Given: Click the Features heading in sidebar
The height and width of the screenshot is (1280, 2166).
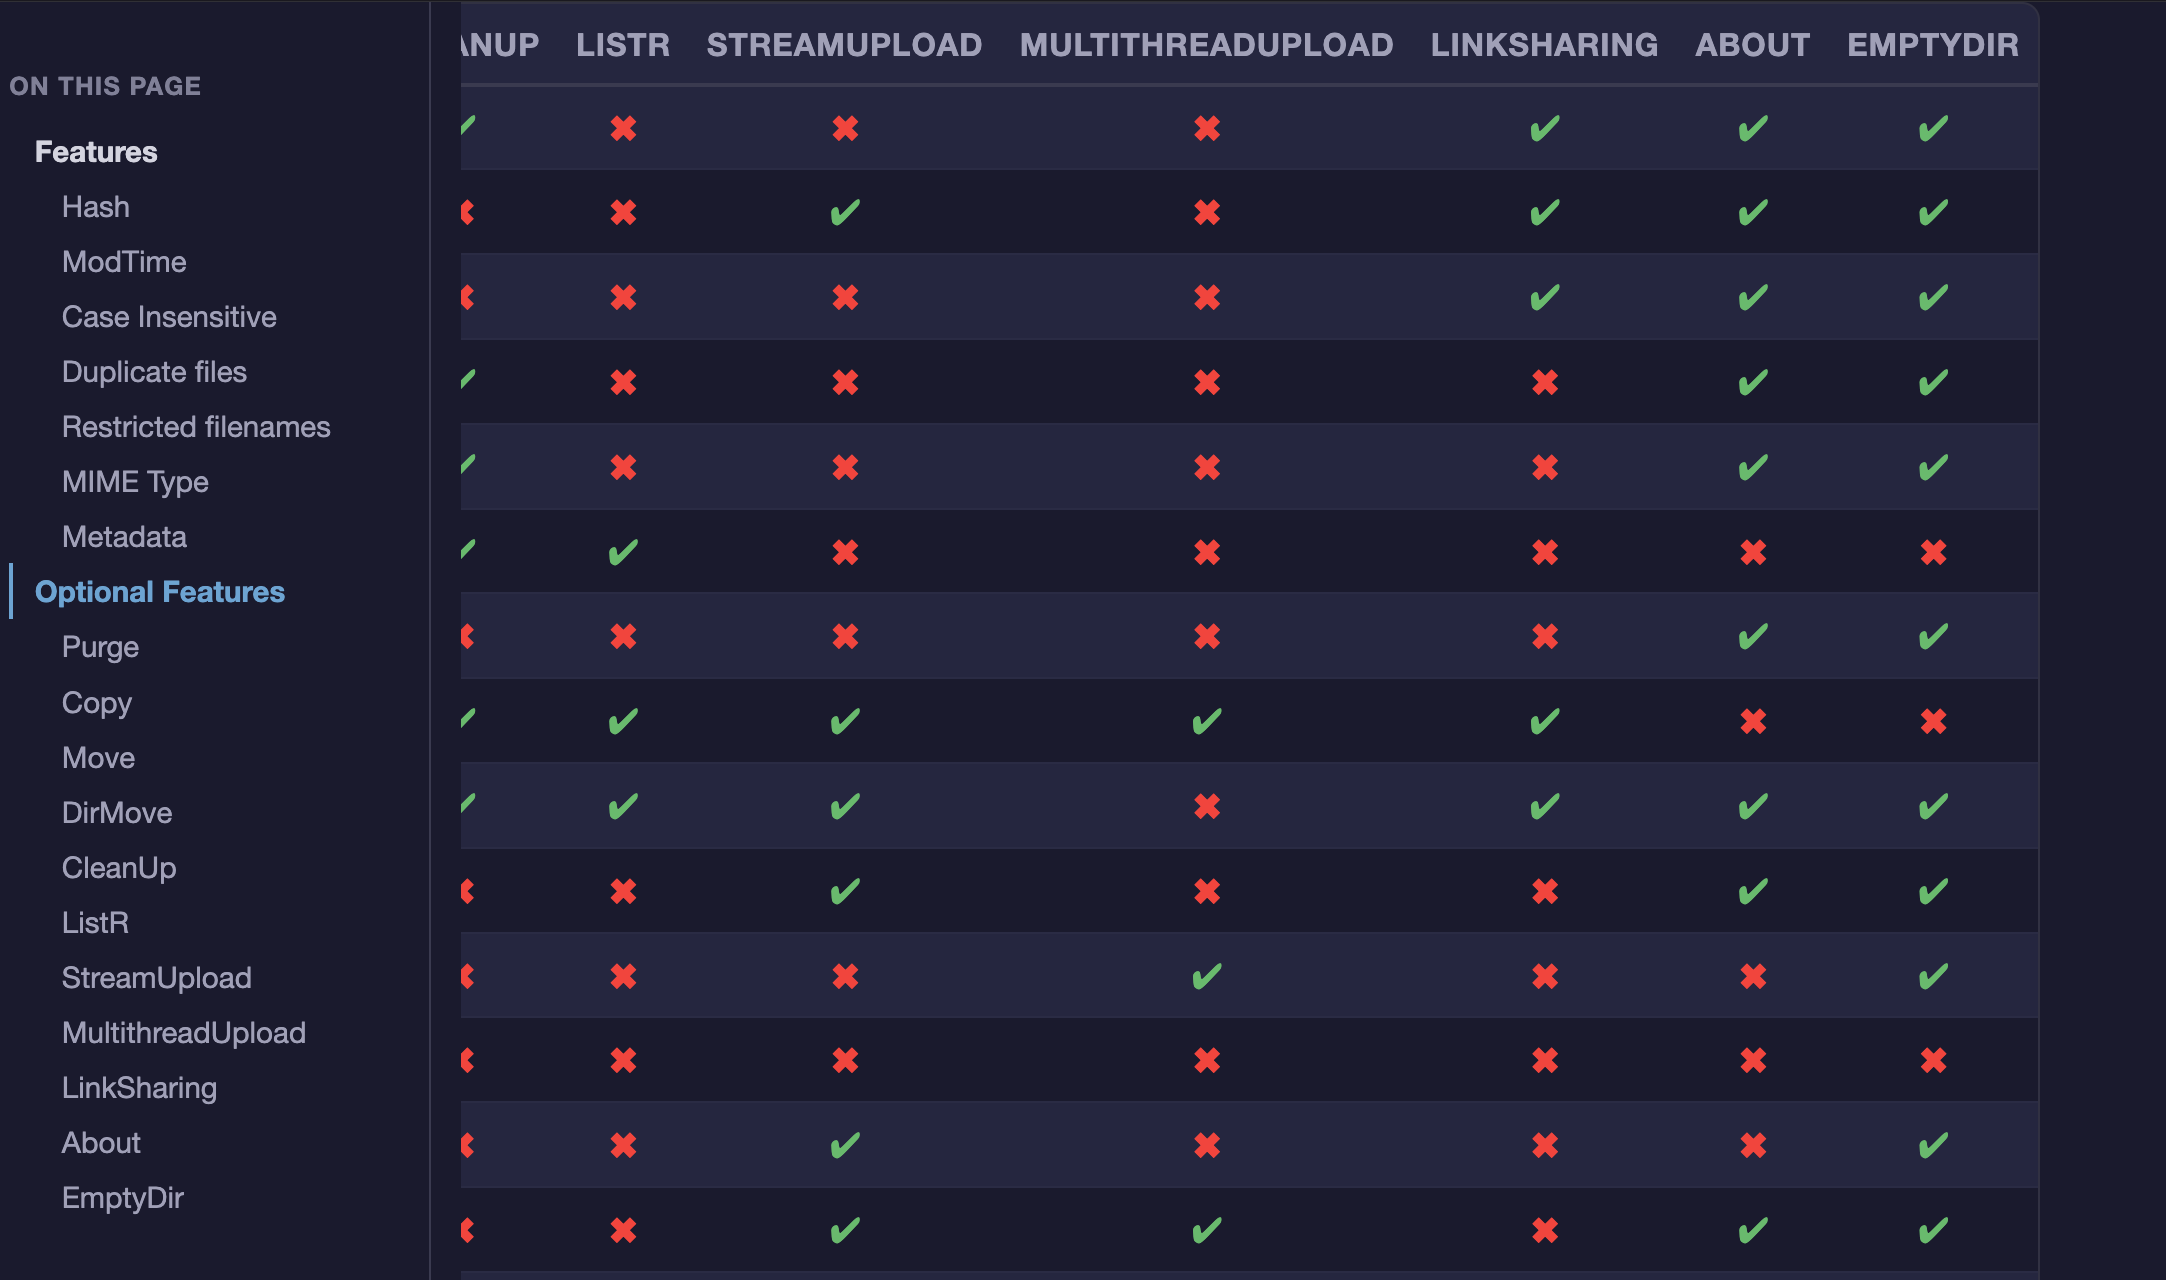Looking at the screenshot, I should pyautogui.click(x=96, y=152).
